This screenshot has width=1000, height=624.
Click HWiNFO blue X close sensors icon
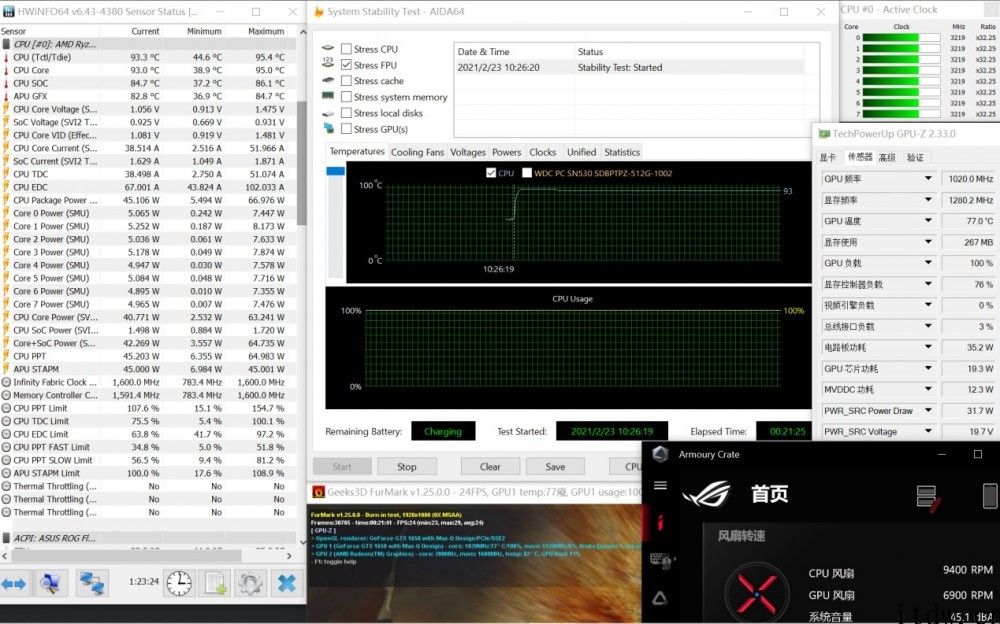pos(287,583)
